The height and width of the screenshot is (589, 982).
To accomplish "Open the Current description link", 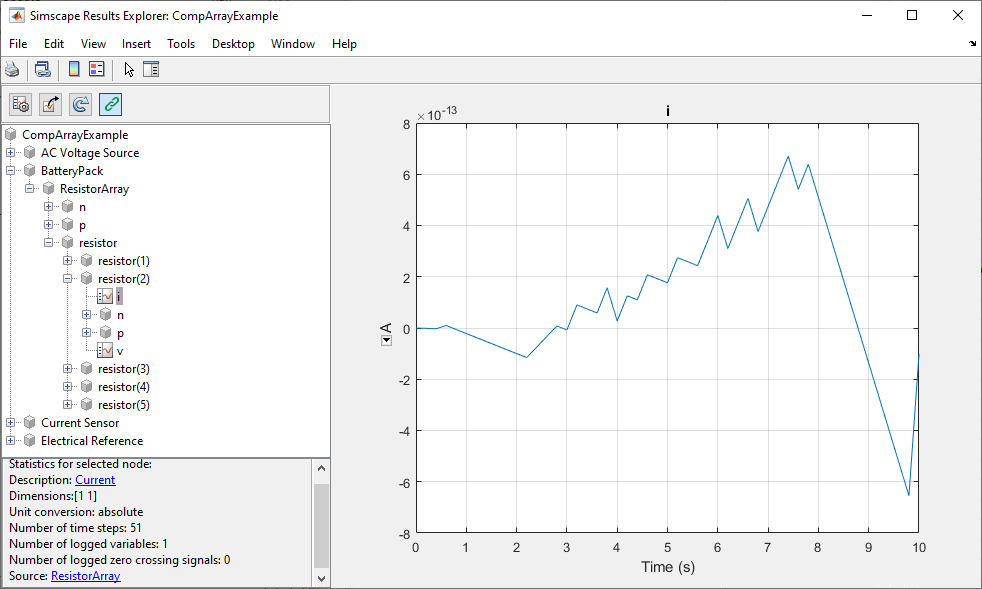I will coord(95,480).
